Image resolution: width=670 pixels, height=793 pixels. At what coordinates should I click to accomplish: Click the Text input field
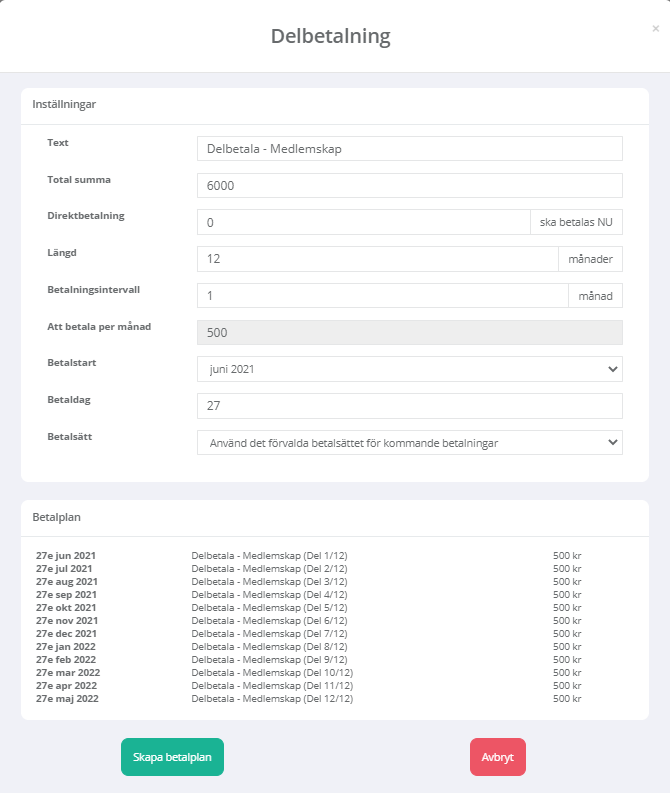(x=409, y=149)
